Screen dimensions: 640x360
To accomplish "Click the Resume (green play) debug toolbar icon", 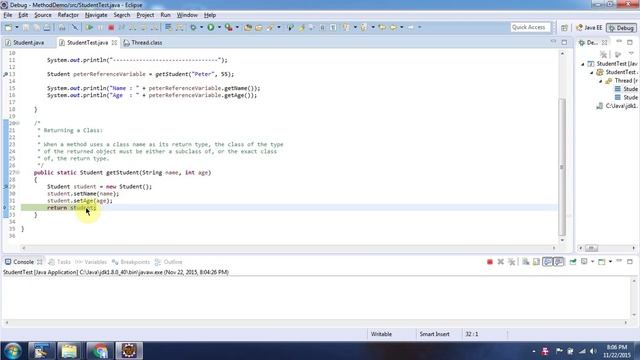I will click(x=89, y=27).
